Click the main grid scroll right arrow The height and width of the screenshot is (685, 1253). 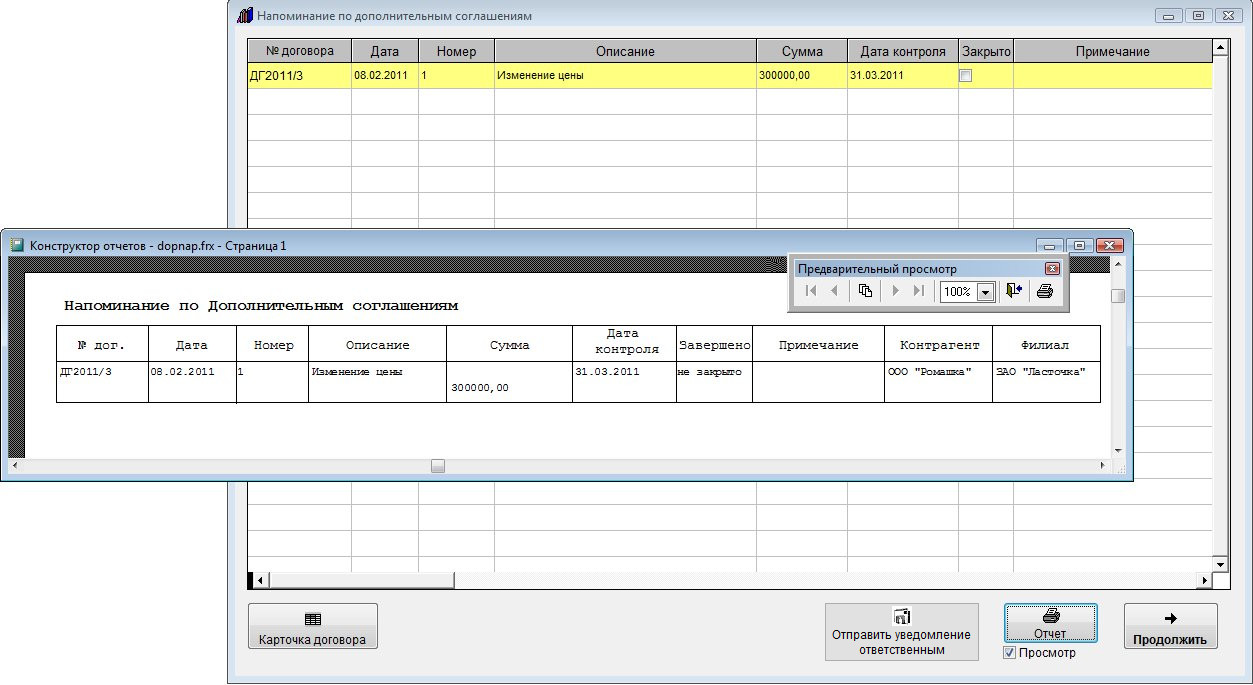tap(1205, 580)
